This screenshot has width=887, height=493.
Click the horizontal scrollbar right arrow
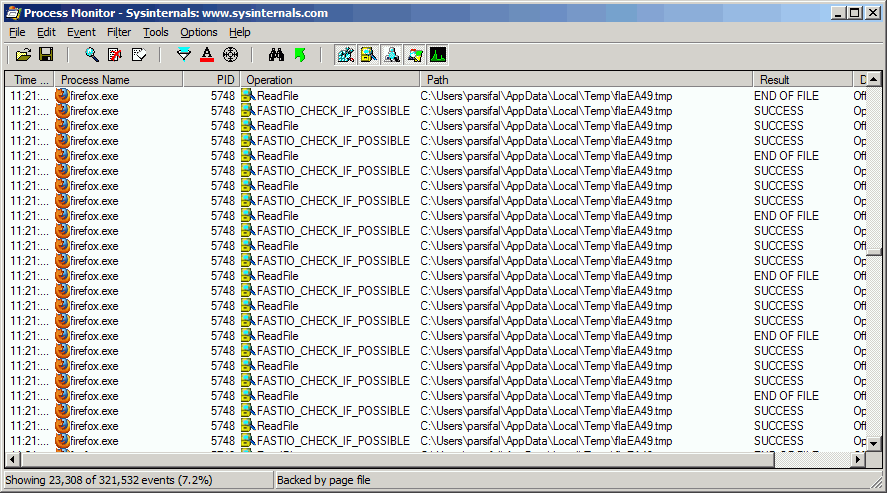coord(858,459)
